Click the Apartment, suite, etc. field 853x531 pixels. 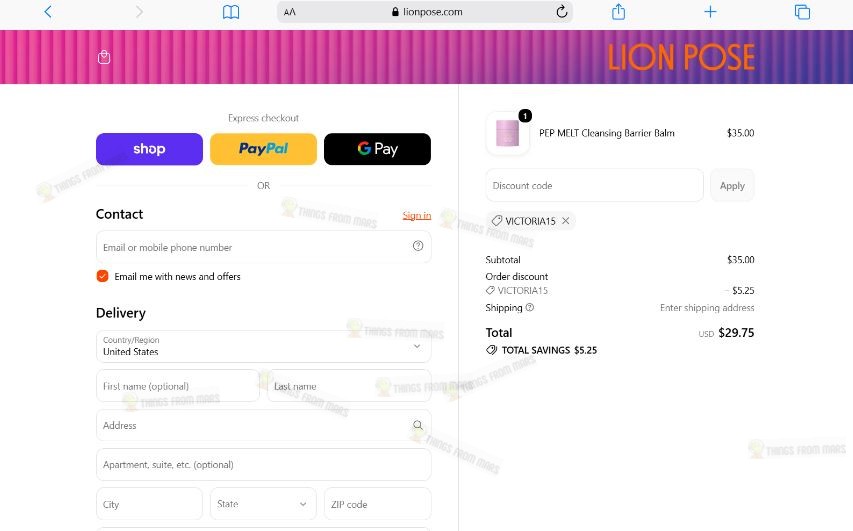click(263, 465)
